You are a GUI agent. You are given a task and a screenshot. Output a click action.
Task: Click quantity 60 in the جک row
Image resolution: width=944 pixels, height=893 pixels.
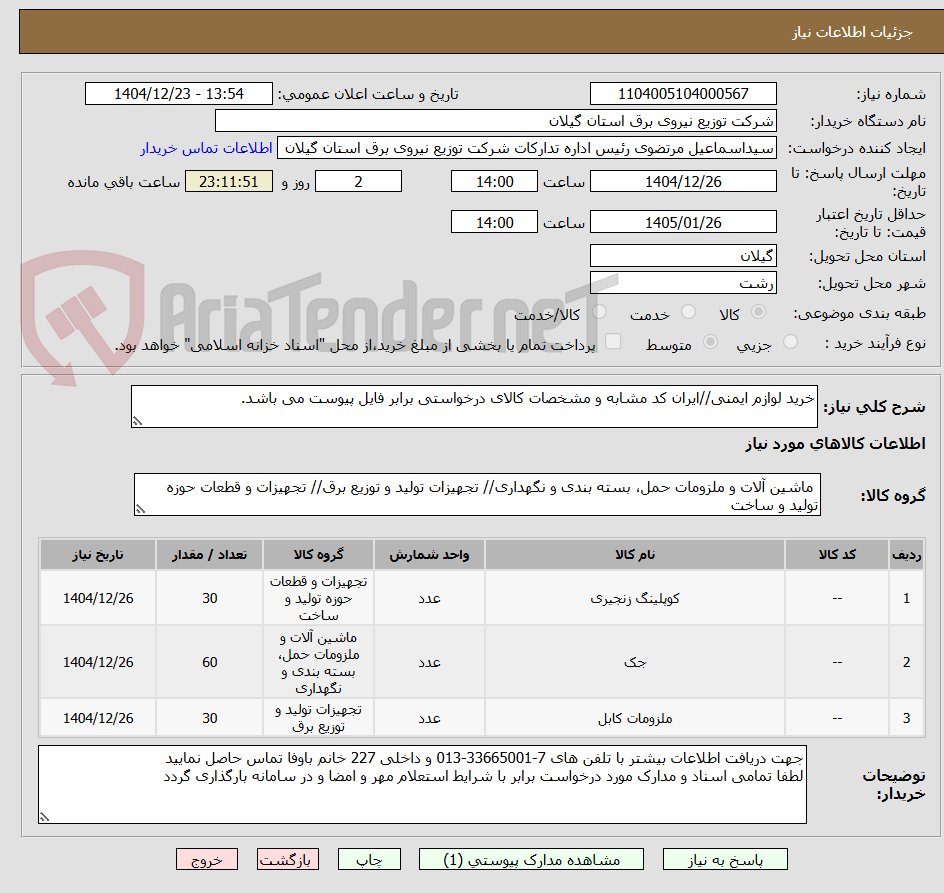coord(210,662)
